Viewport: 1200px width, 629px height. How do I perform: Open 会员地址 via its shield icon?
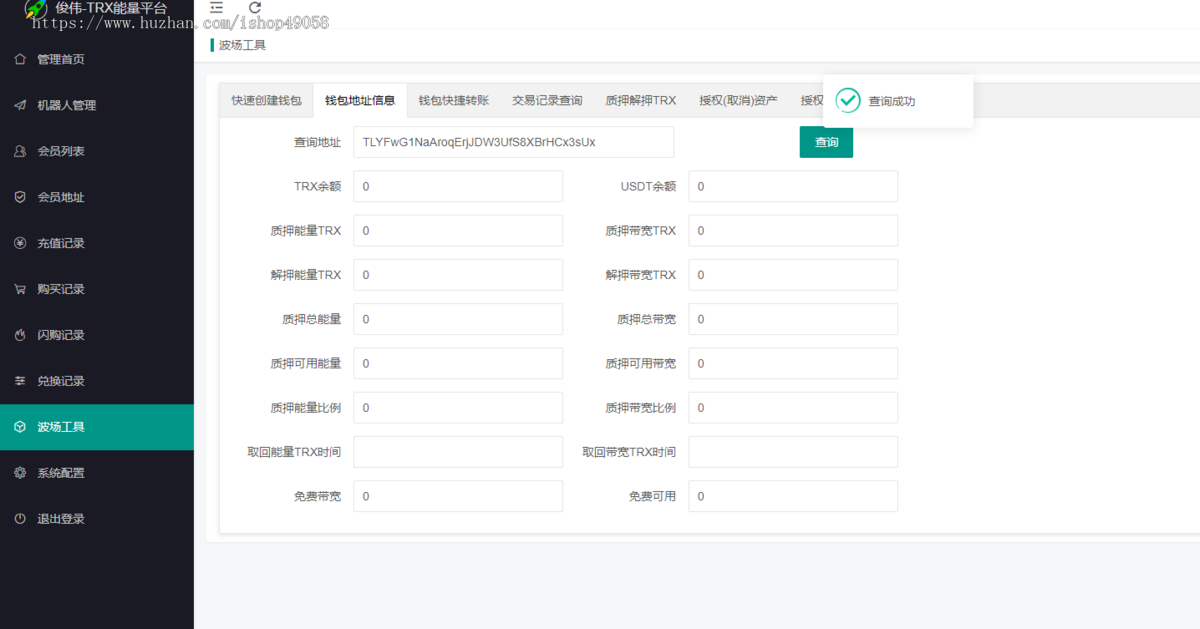20,197
